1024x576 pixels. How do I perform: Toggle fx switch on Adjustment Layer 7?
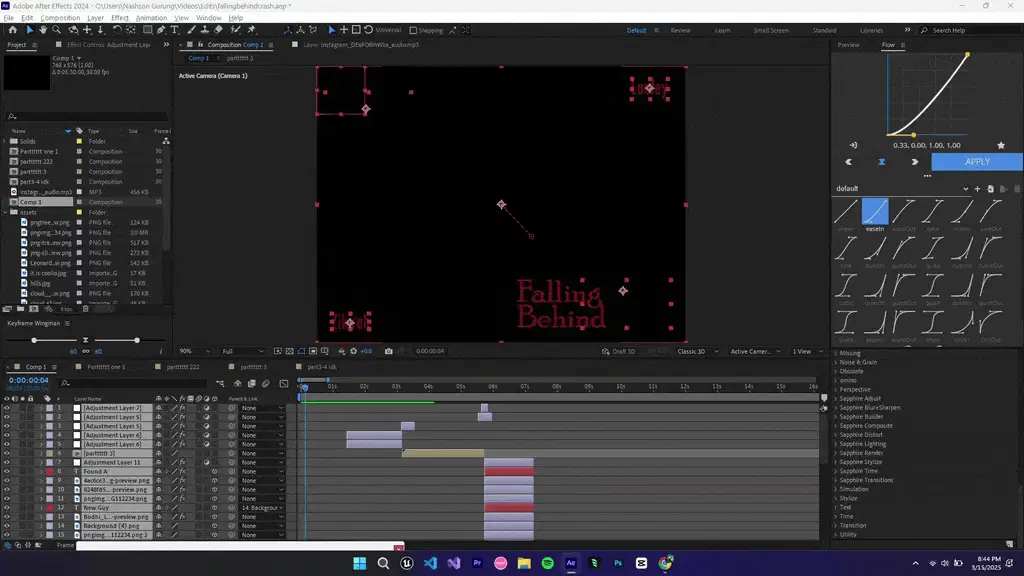coord(183,408)
